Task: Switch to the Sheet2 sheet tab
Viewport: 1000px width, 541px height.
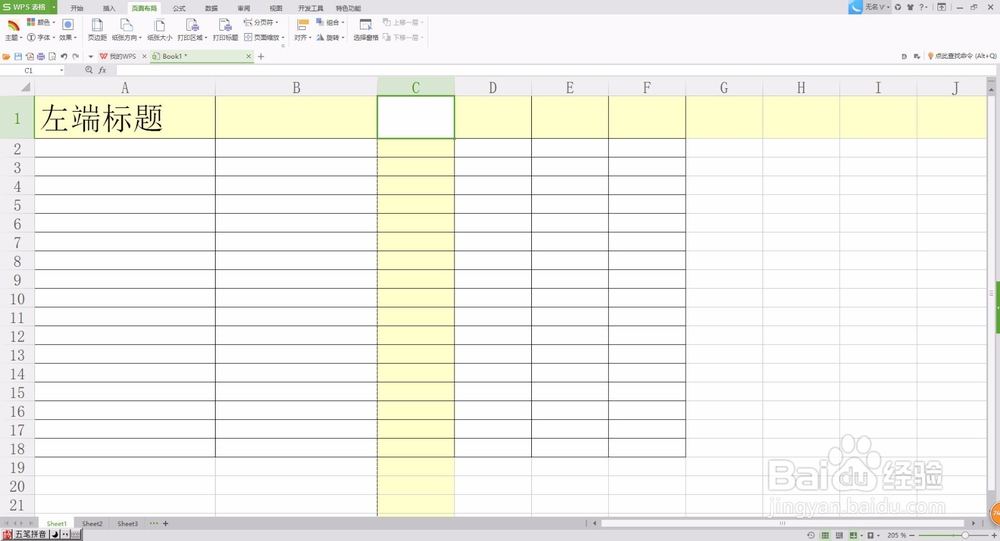Action: point(92,524)
